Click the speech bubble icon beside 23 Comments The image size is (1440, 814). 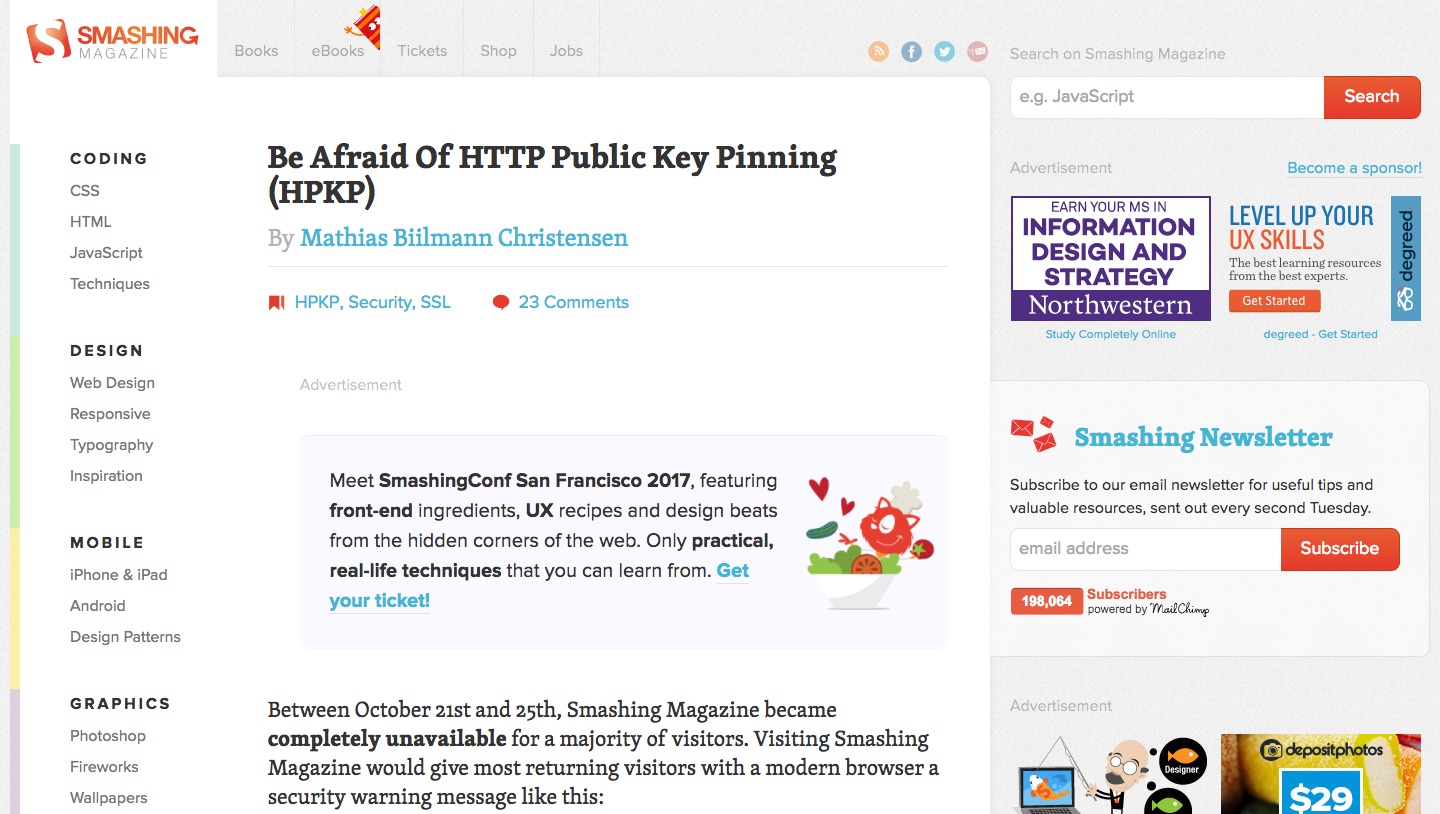point(501,301)
